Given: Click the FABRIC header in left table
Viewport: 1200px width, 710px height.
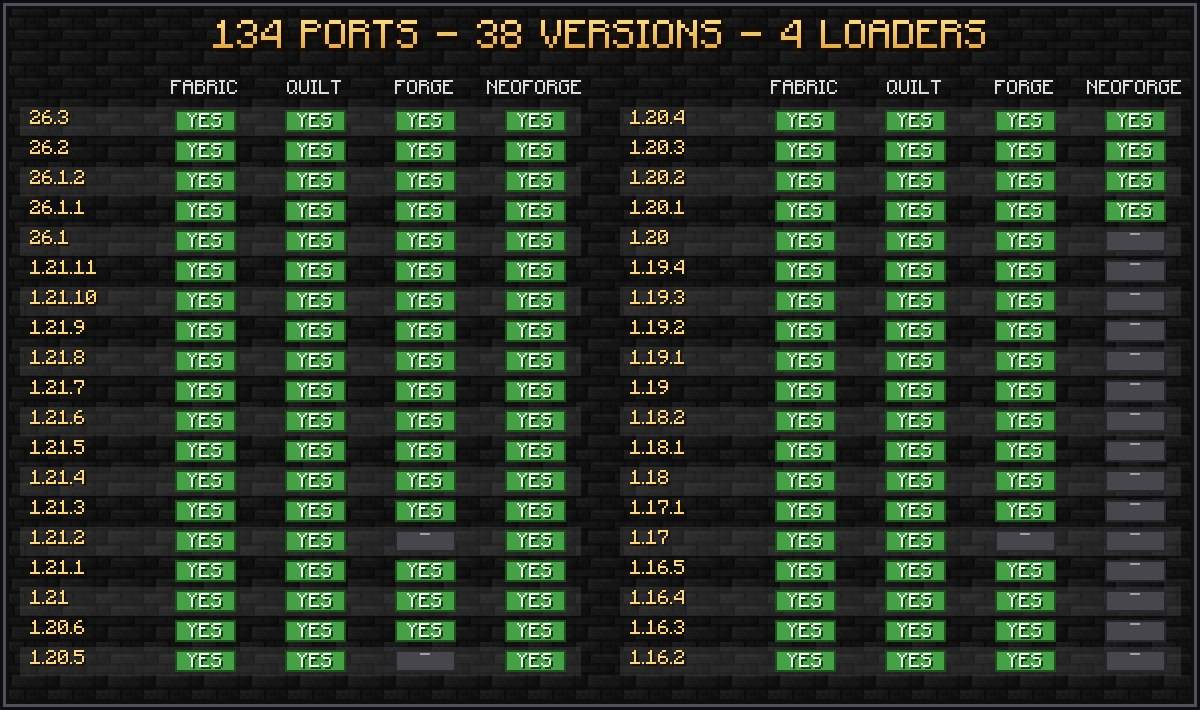Looking at the screenshot, I should tap(204, 87).
